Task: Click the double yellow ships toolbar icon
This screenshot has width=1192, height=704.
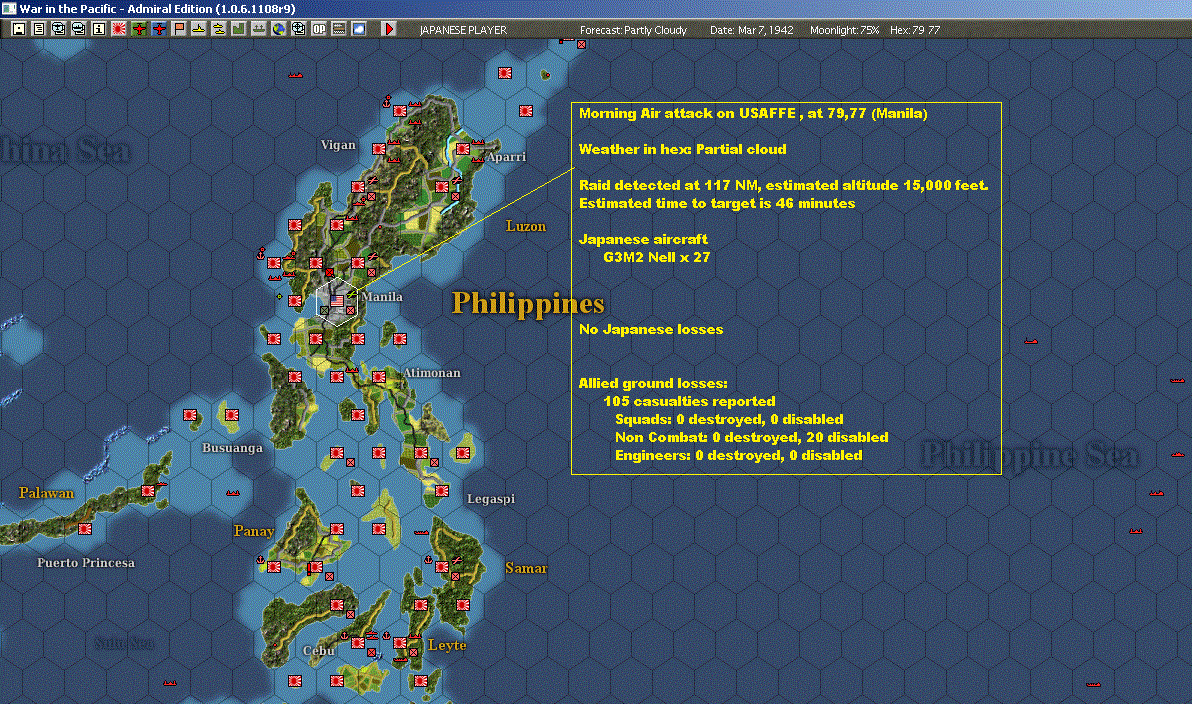Action: pyautogui.click(x=219, y=29)
